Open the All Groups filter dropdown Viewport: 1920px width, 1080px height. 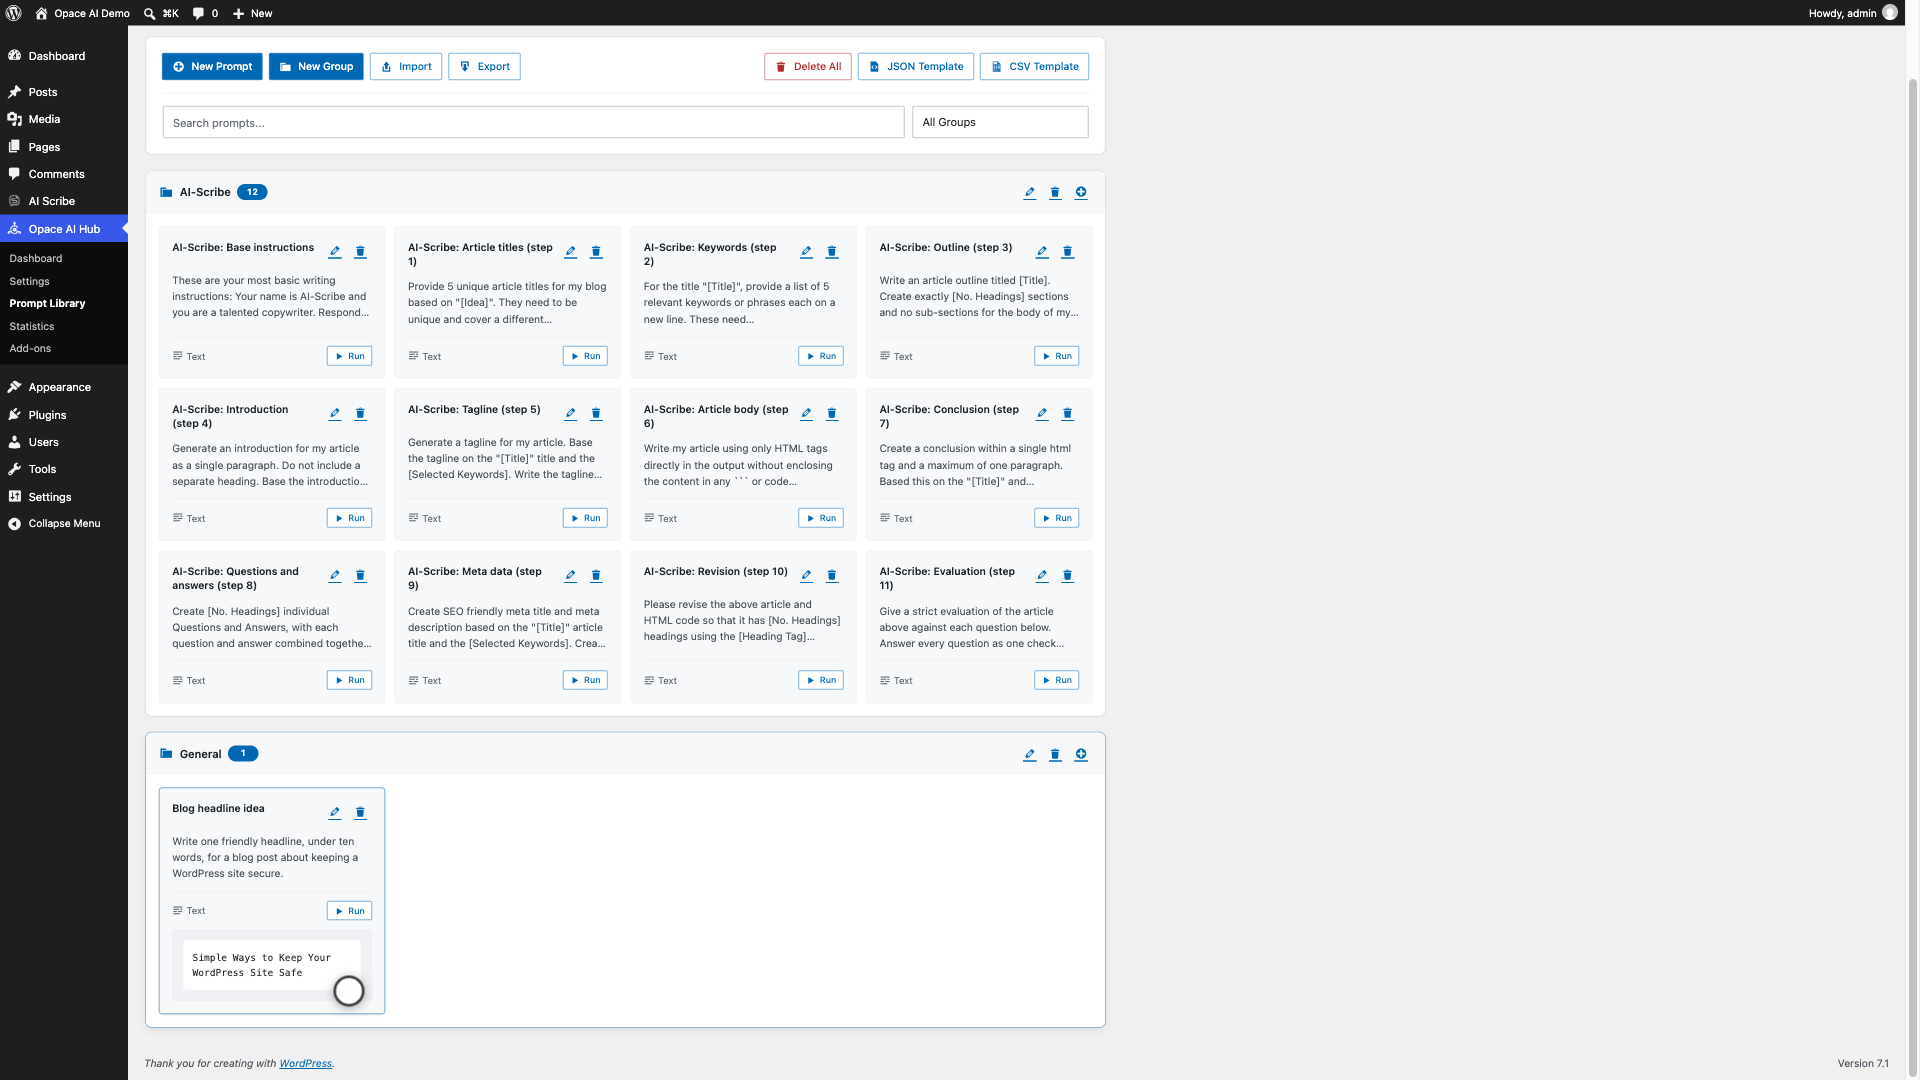[x=1000, y=122]
